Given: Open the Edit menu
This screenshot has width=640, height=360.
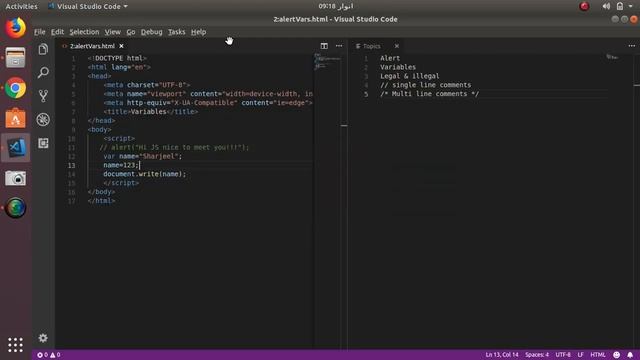Looking at the screenshot, I should (x=57, y=32).
